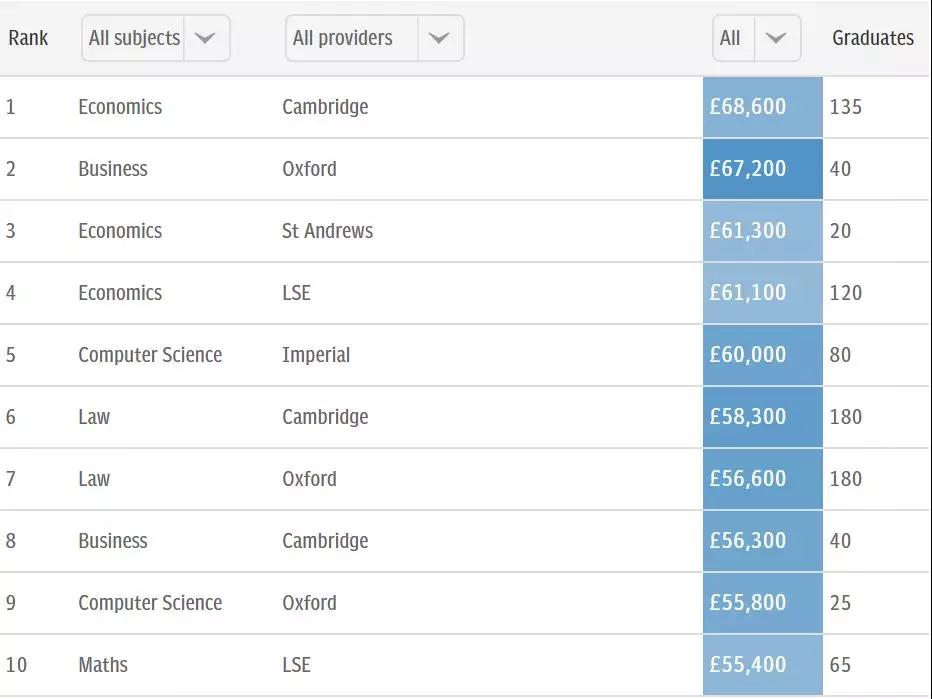Sort by the Graduates column header
The height and width of the screenshot is (699, 932).
pos(872,38)
